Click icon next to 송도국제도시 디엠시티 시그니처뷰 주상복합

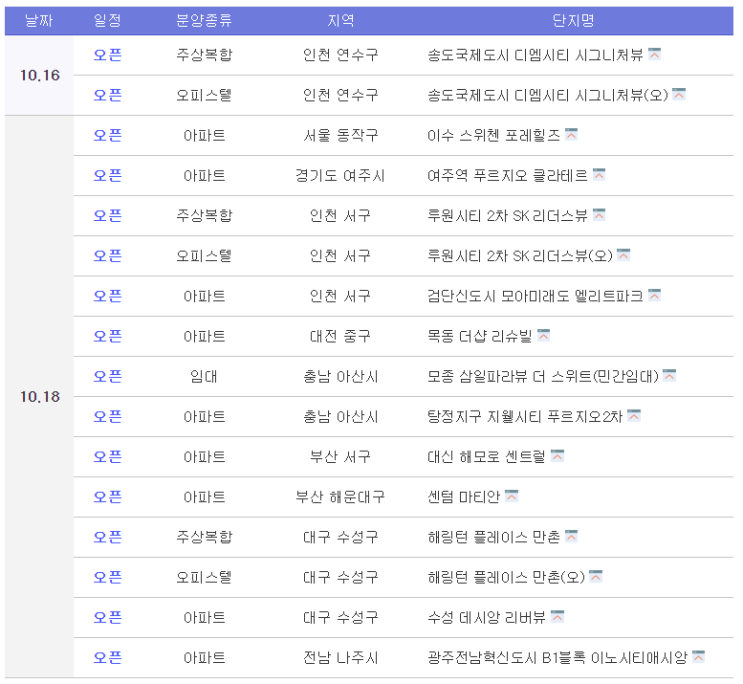(x=654, y=54)
